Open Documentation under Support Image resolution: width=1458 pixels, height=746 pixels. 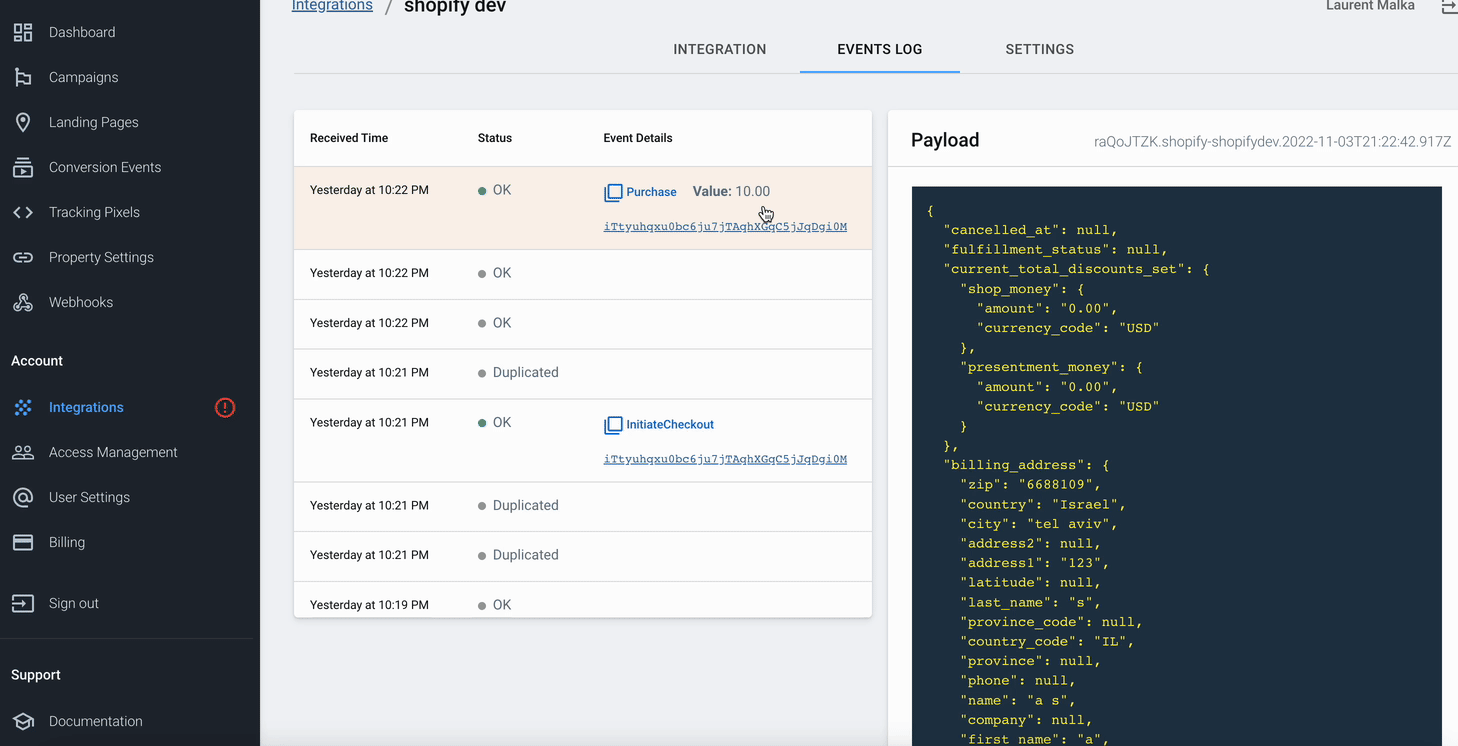[x=96, y=721]
